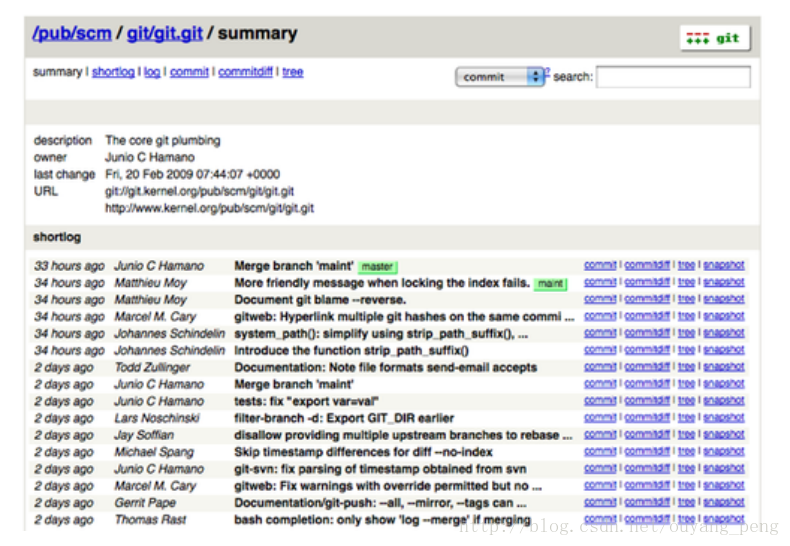This screenshot has height=546, width=790.
Task: Click snapshot link in 'tests: fix export' row
Action: tap(724, 400)
